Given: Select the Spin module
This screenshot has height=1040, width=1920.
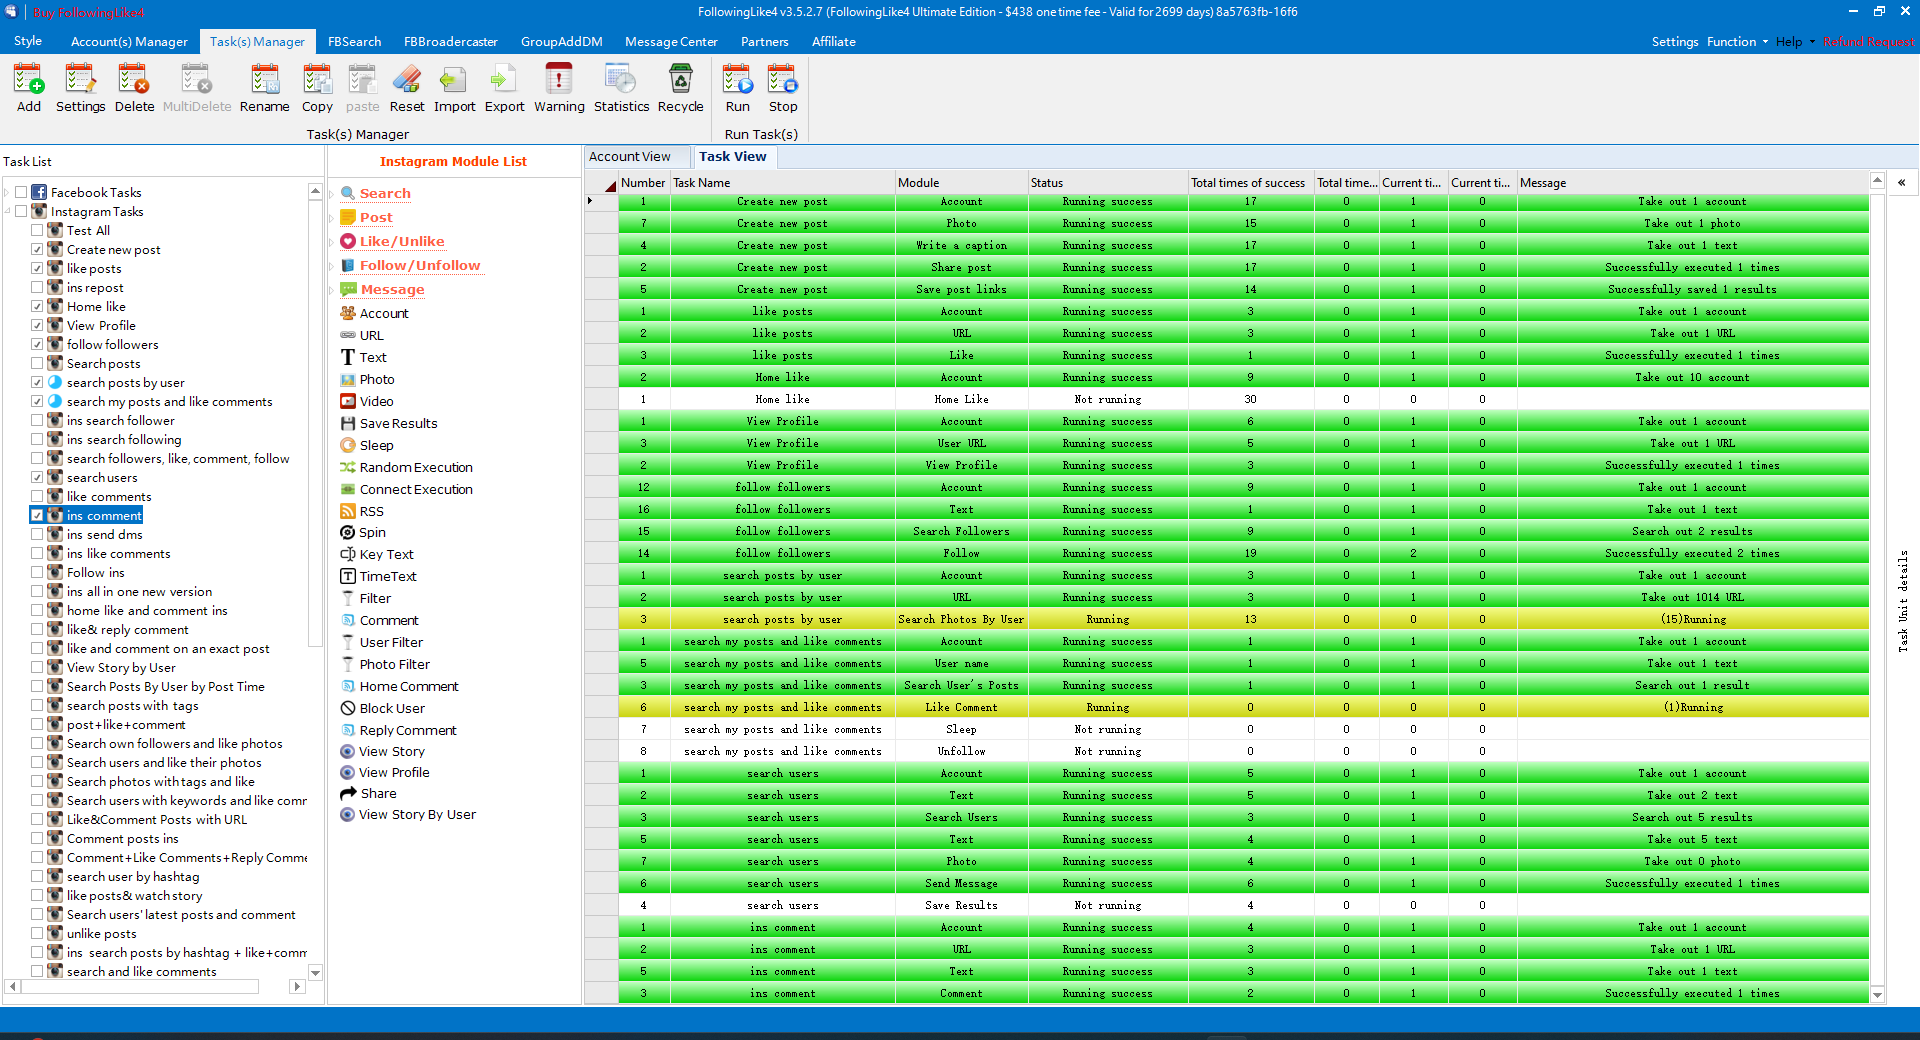Looking at the screenshot, I should point(372,532).
